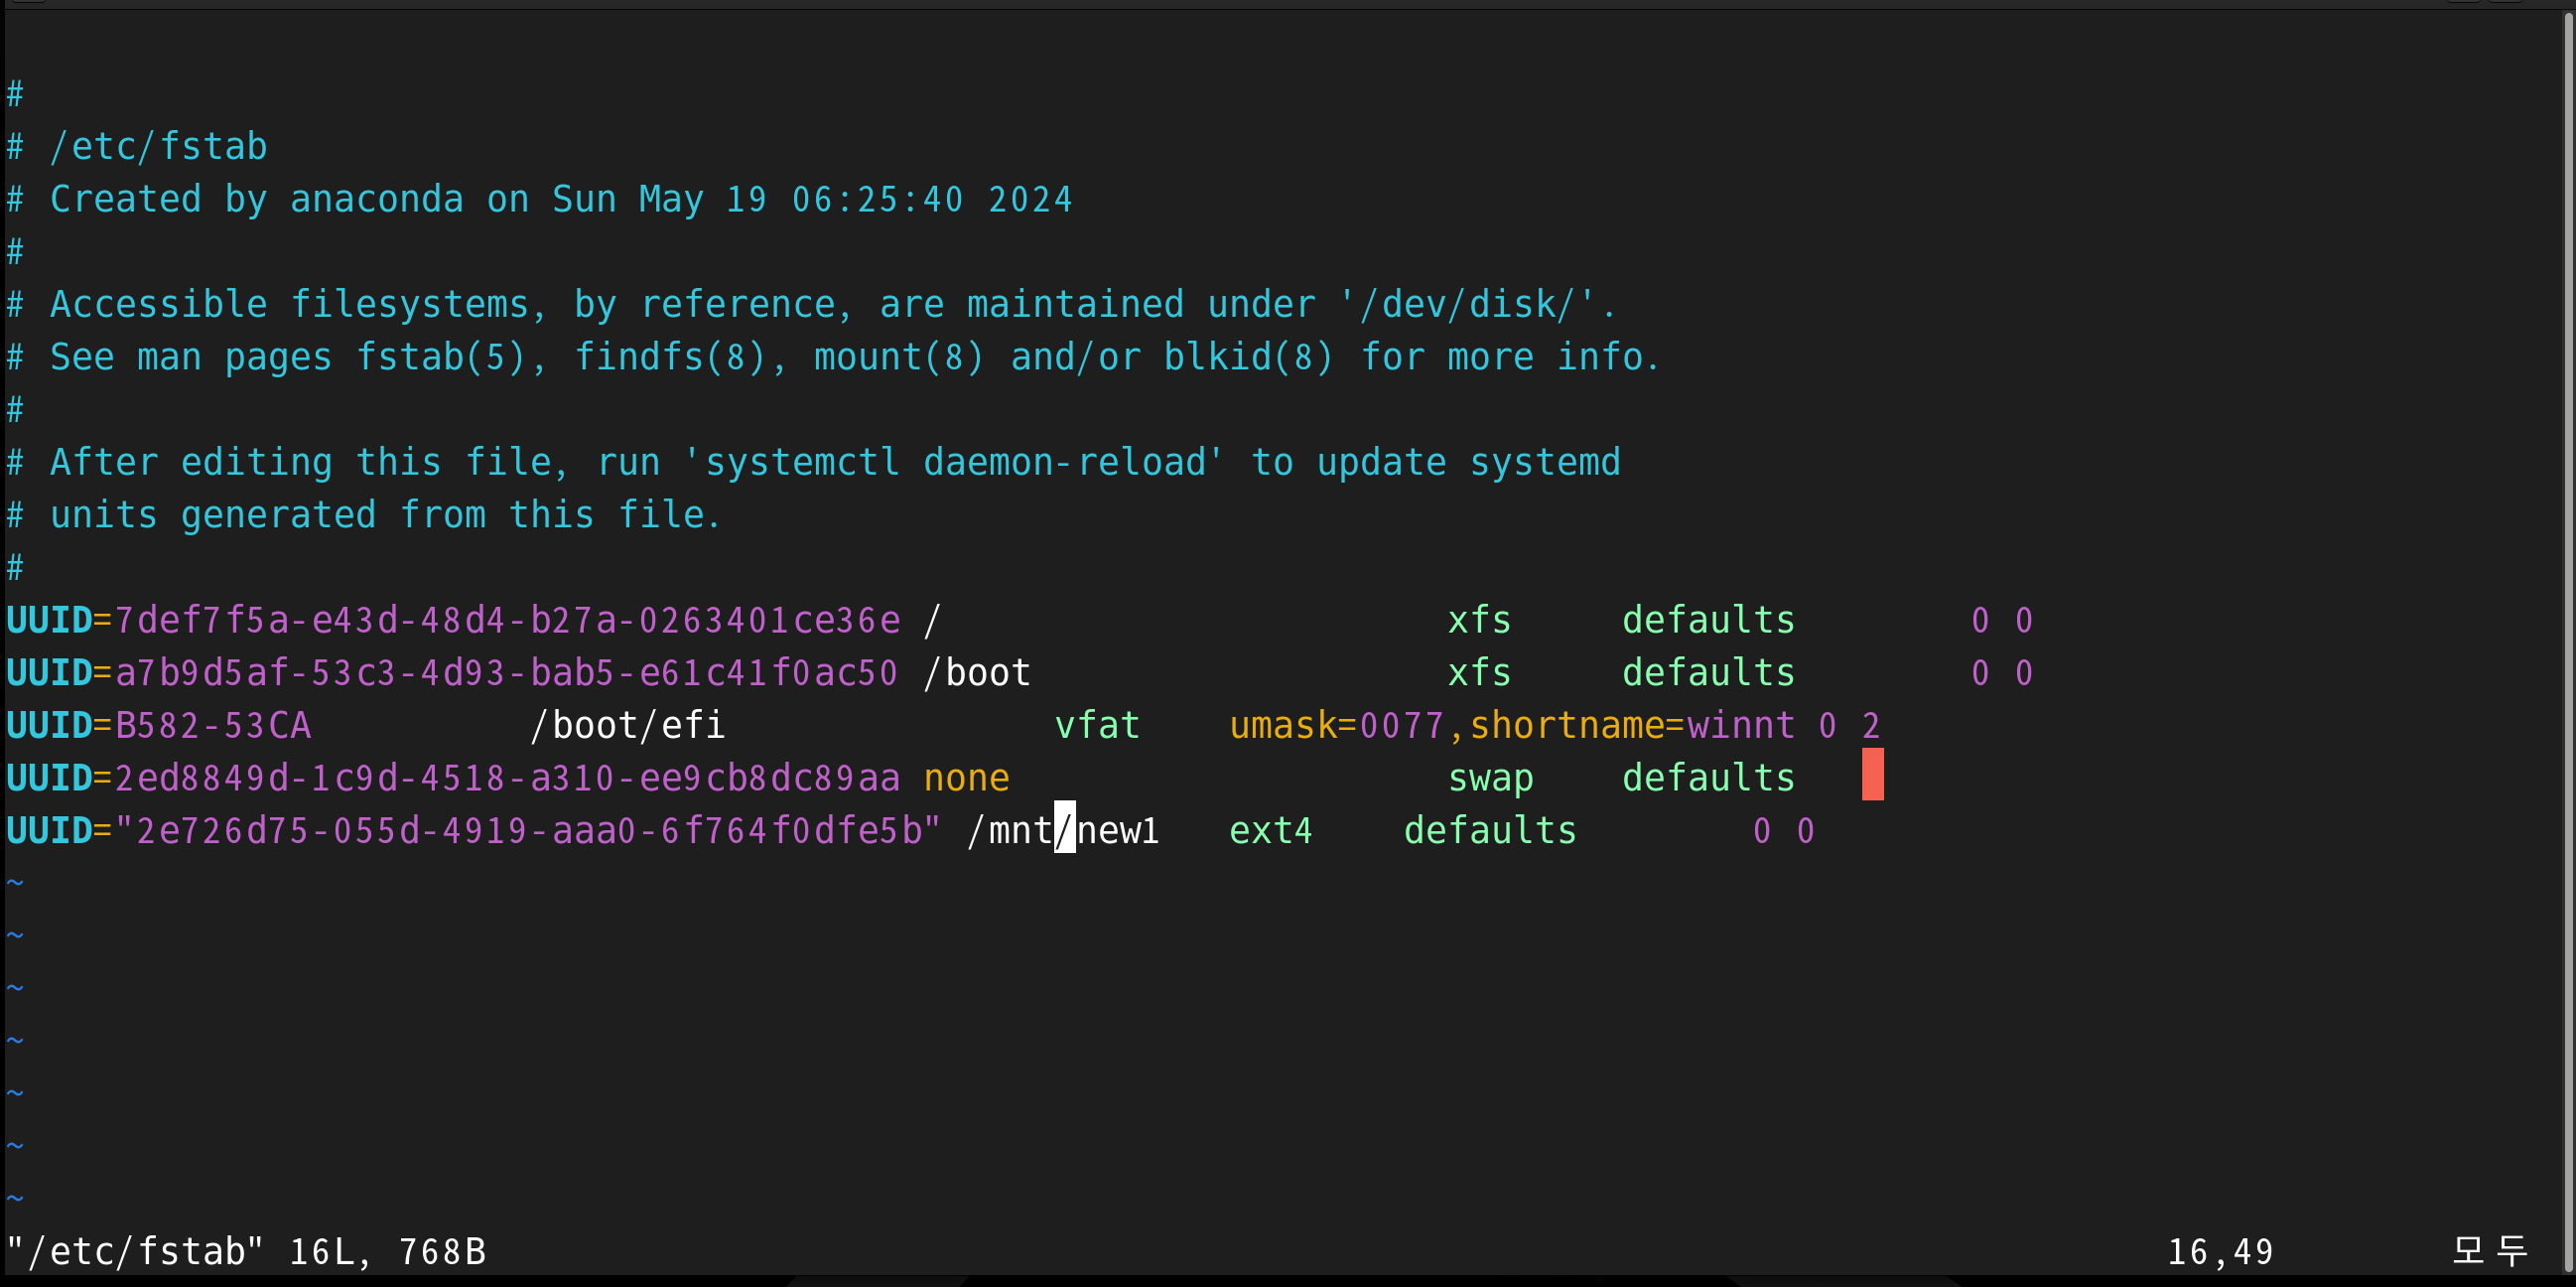Click the word none on swap line
Image resolution: width=2576 pixels, height=1287 pixels.
click(x=966, y=778)
